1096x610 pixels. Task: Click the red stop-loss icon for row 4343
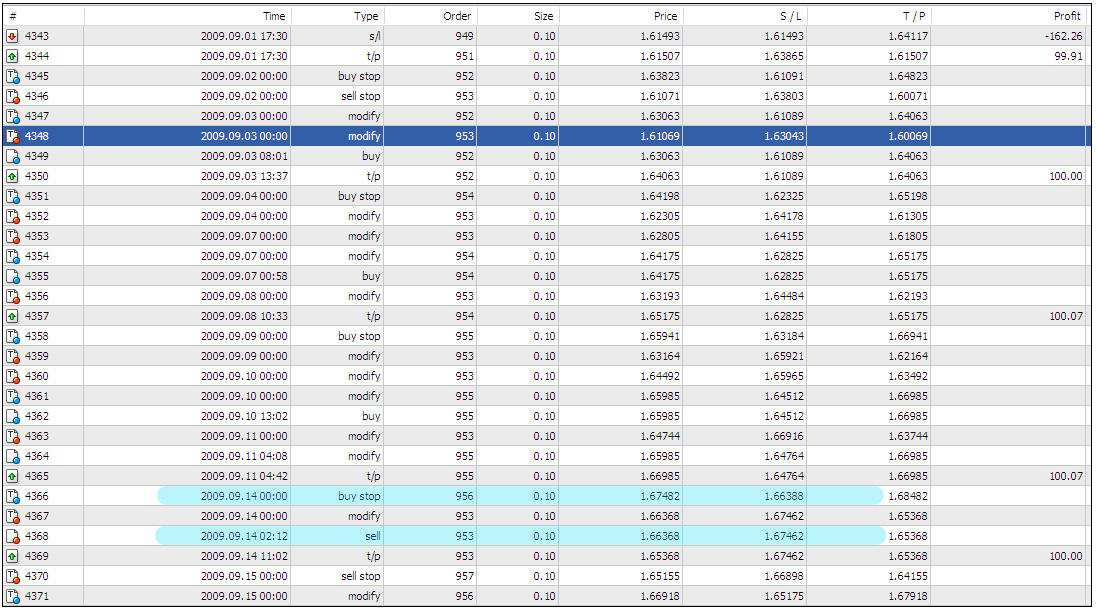(x=13, y=36)
